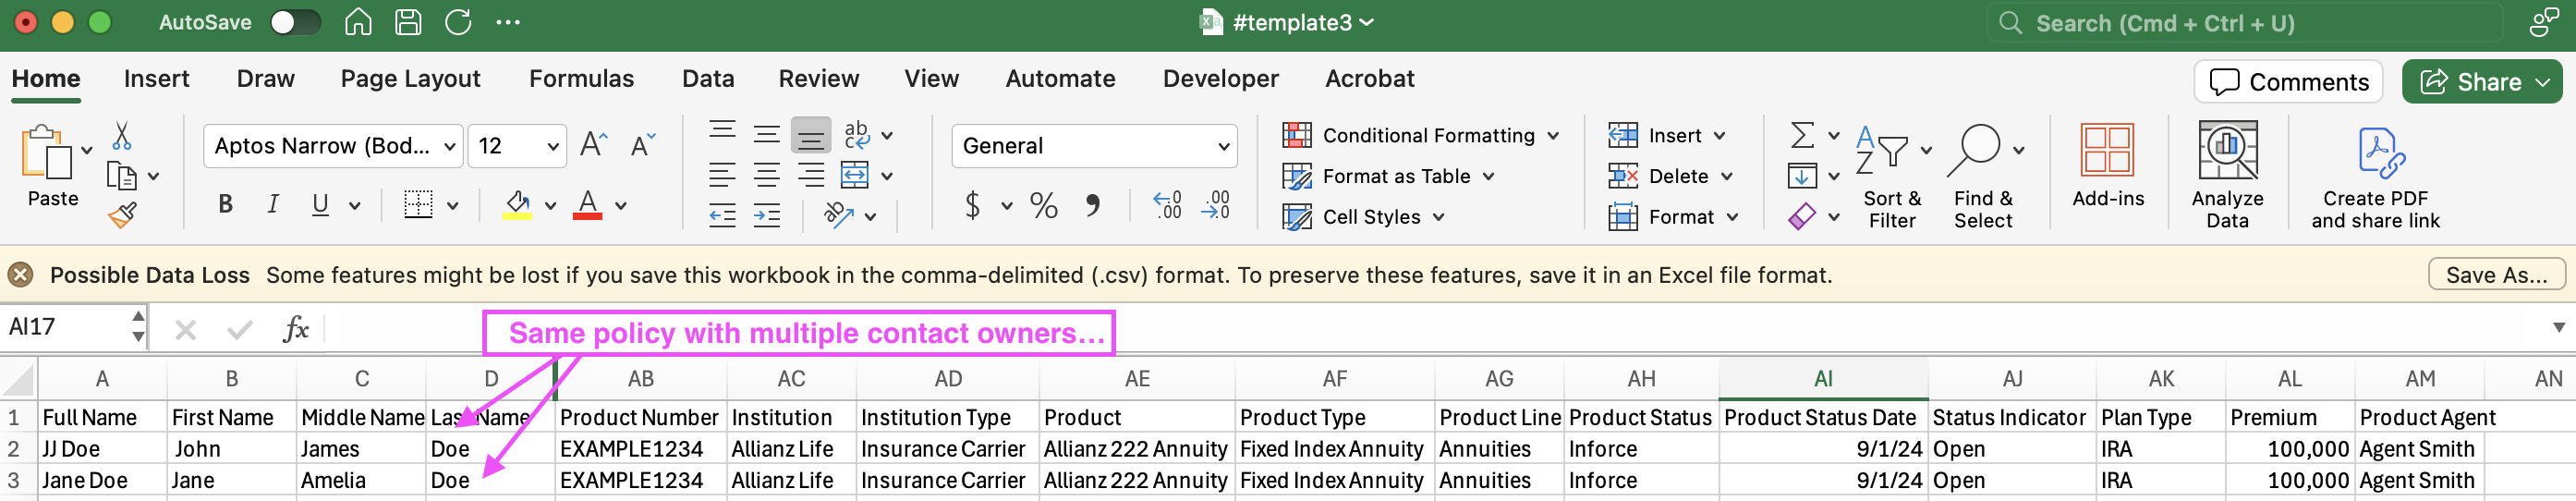Open the more options ellipsis in title bar

508,22
